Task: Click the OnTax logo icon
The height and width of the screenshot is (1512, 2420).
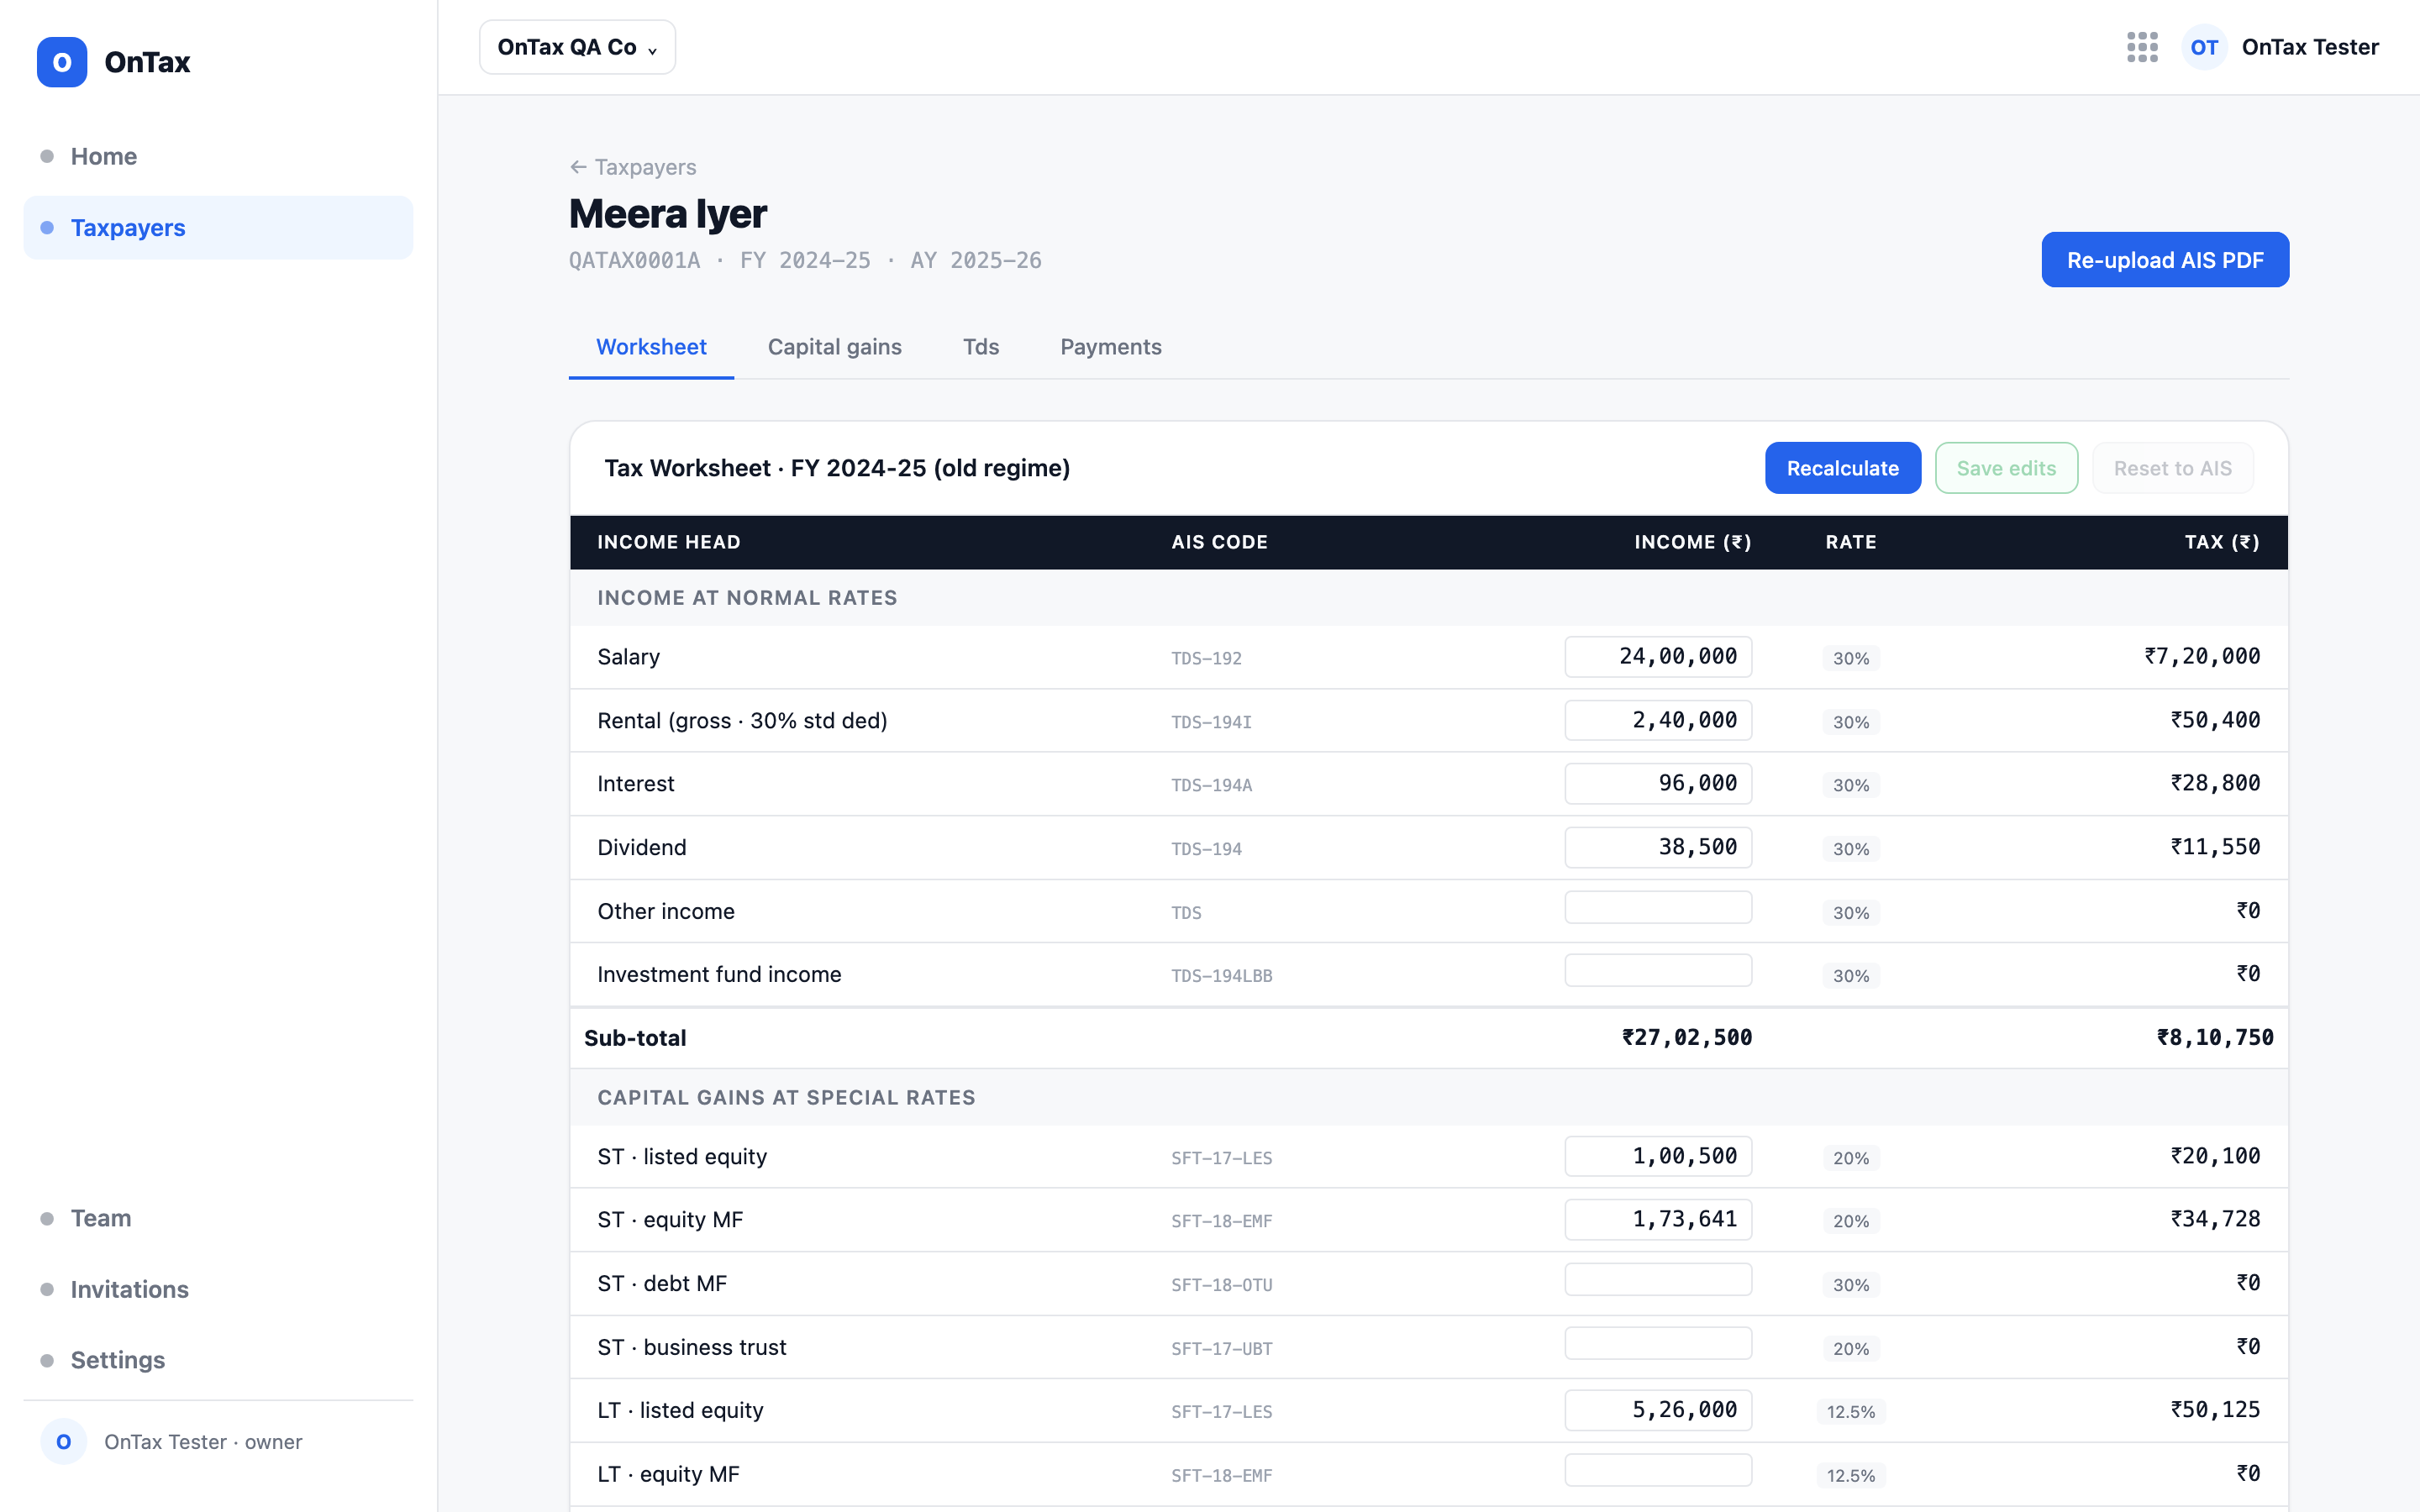Action: click(x=62, y=62)
